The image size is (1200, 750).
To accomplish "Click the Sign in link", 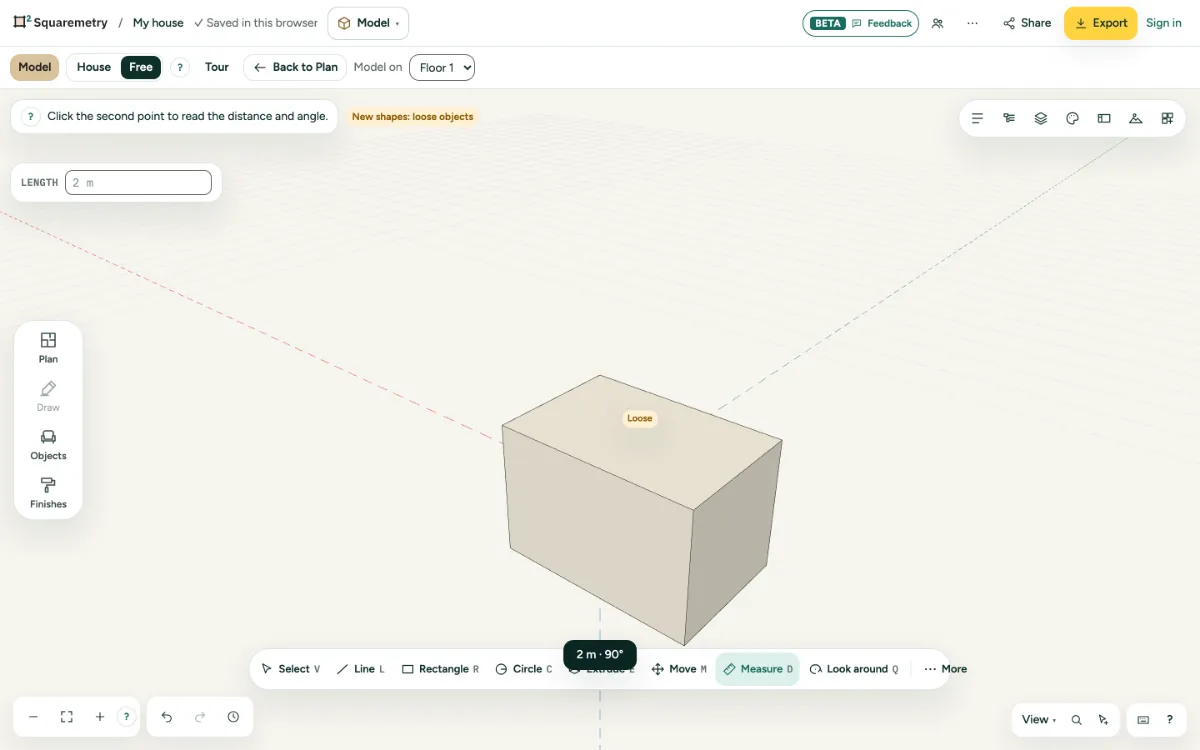I will pyautogui.click(x=1164, y=23).
